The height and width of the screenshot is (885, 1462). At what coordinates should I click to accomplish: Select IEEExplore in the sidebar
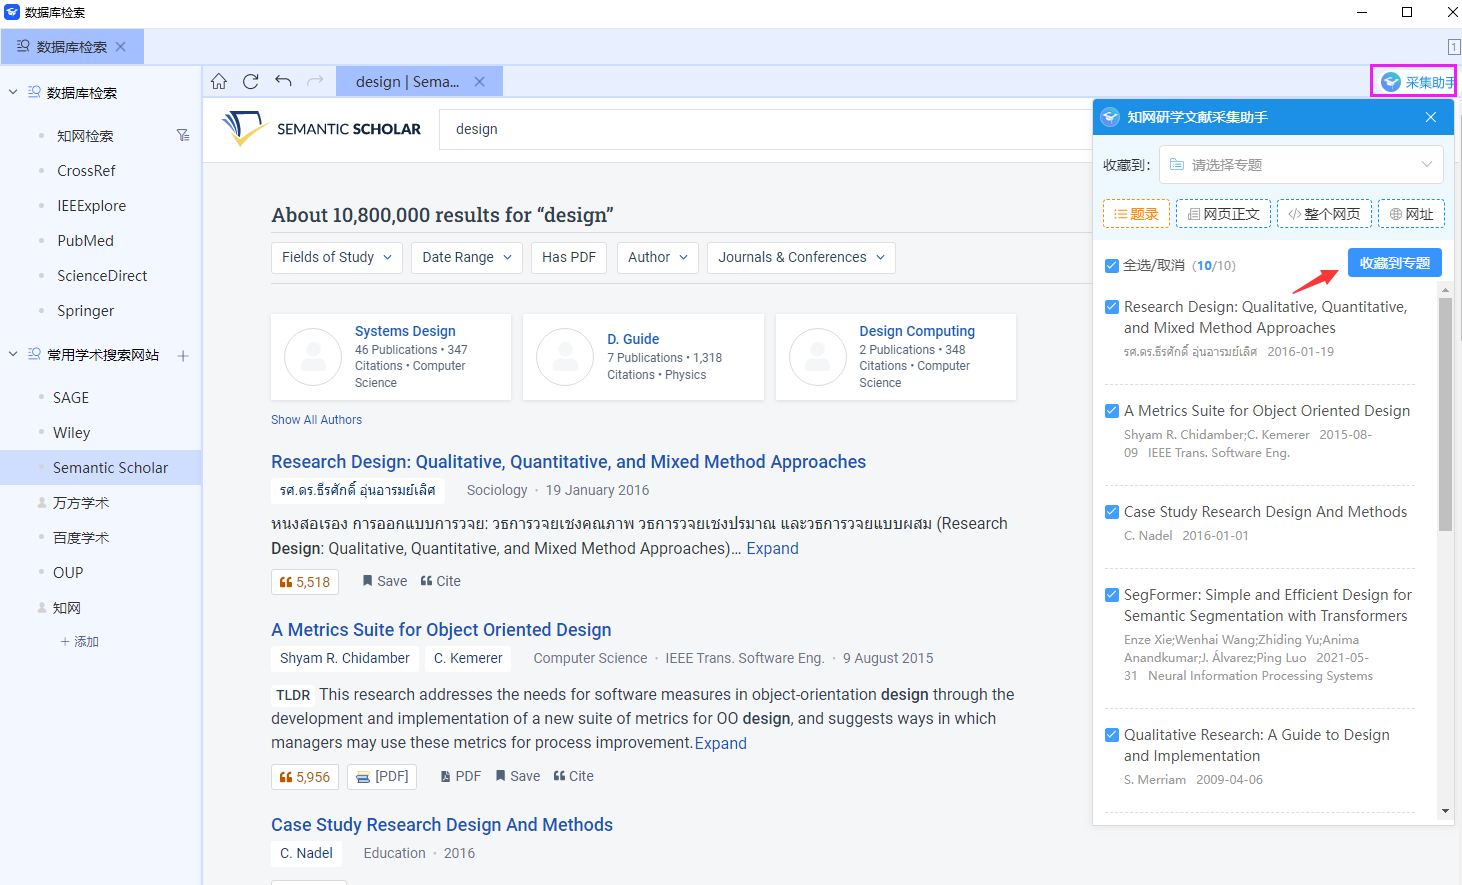click(x=92, y=206)
